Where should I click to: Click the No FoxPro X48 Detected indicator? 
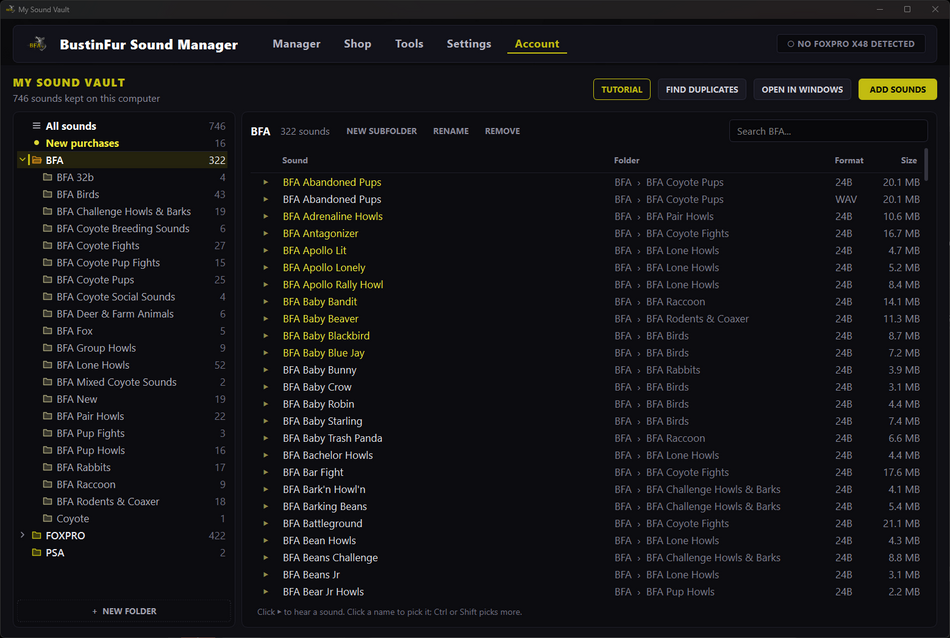point(851,44)
